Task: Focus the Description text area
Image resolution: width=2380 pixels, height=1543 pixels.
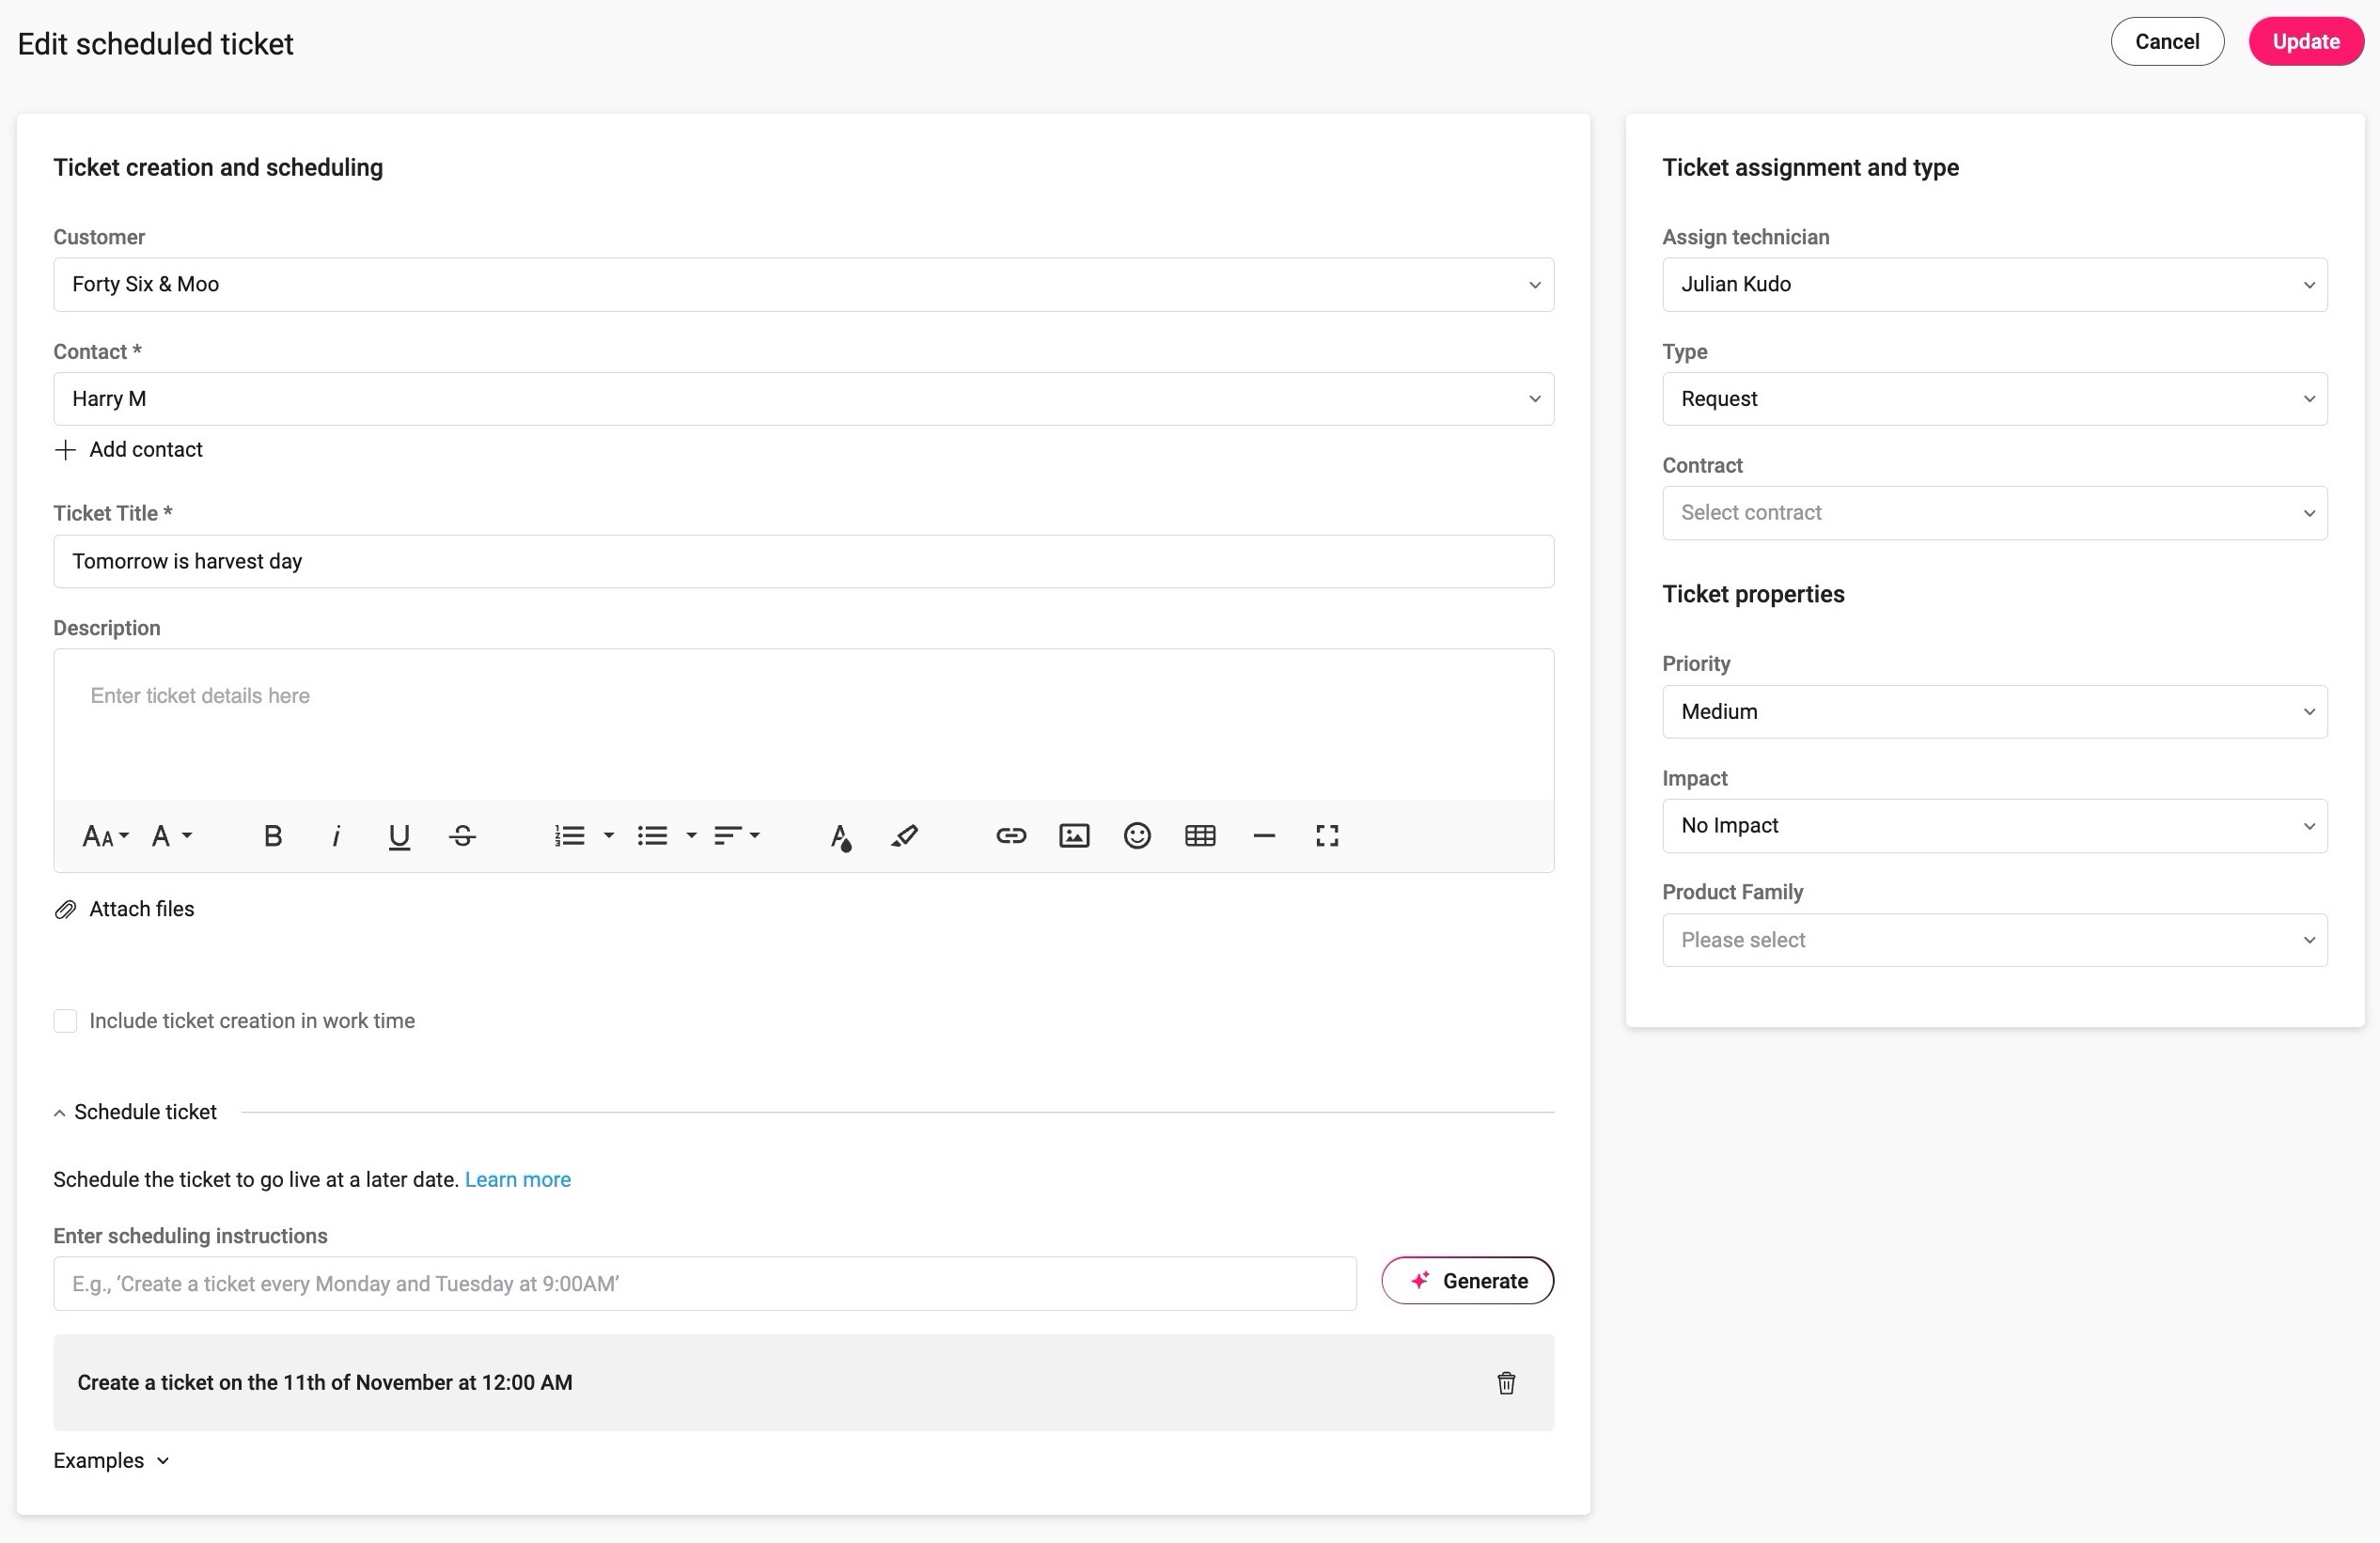Action: 803,725
